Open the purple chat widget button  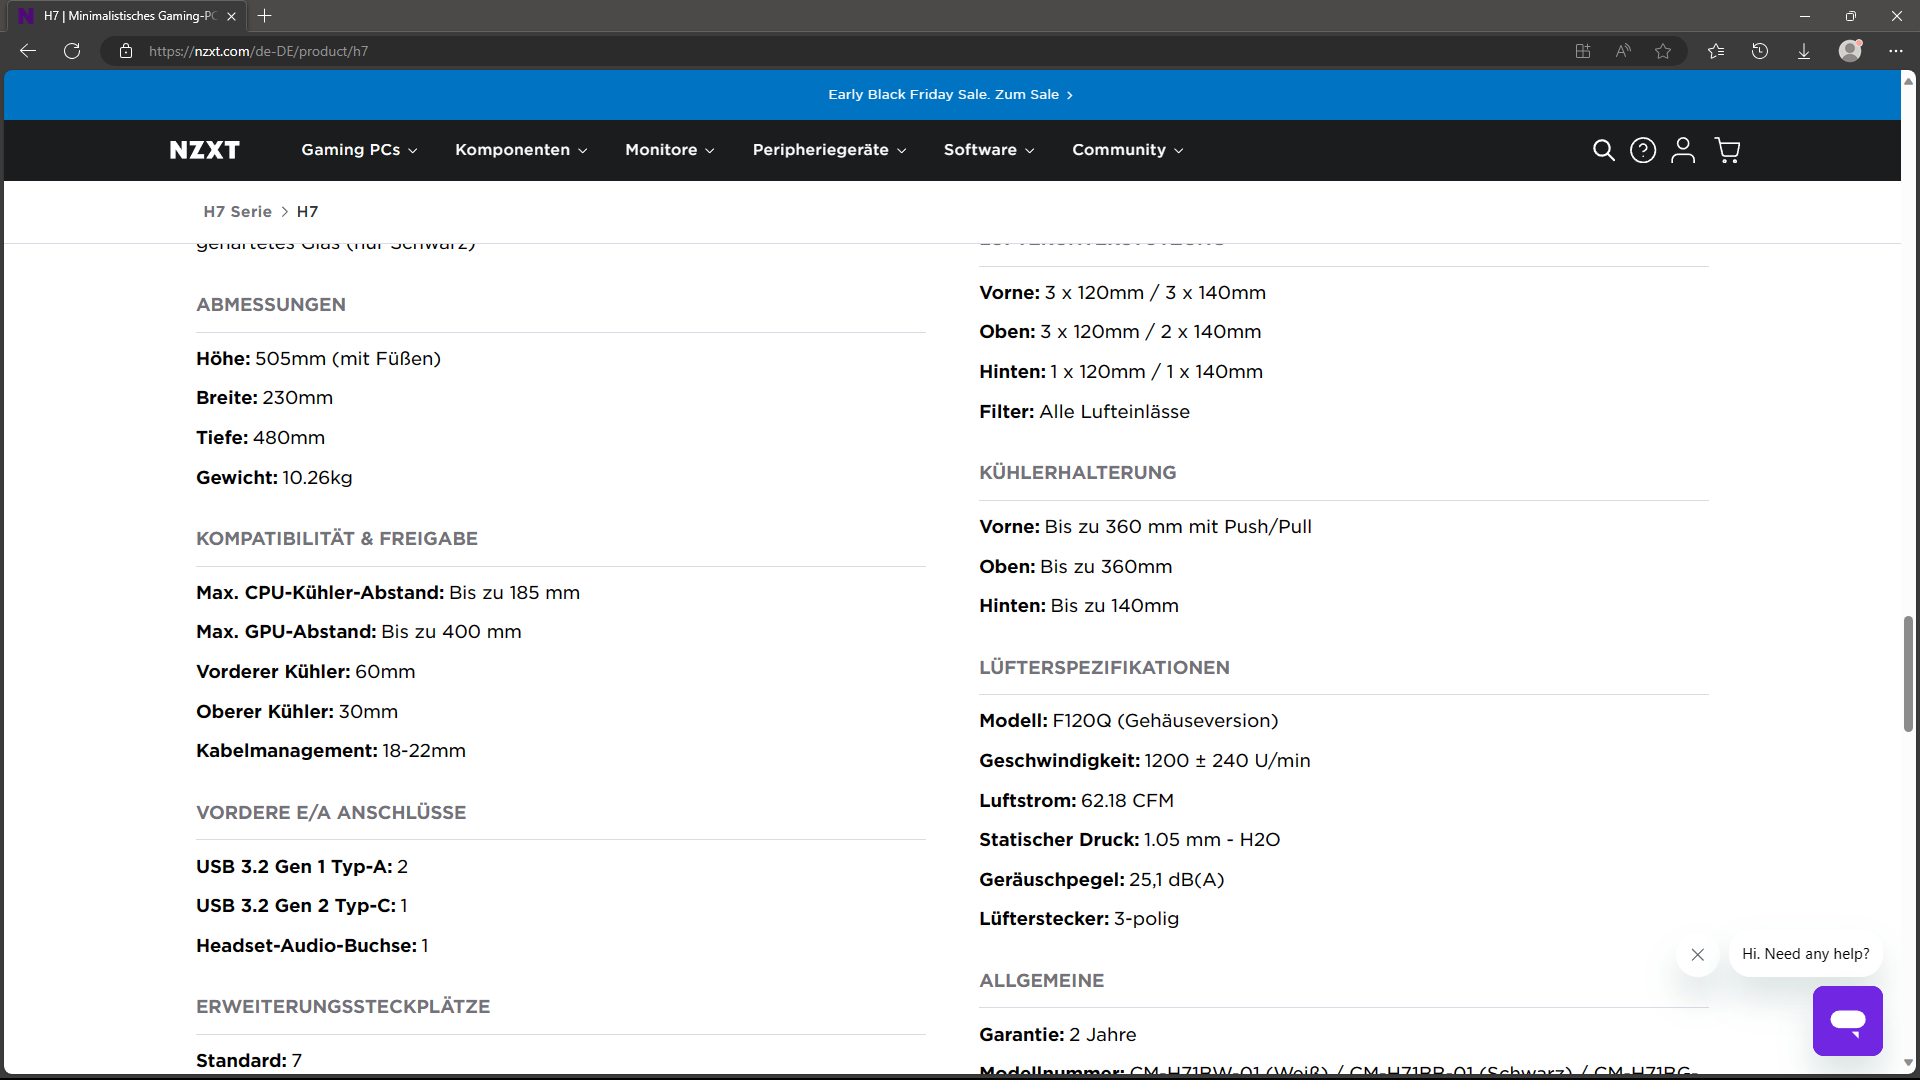[x=1848, y=1021]
